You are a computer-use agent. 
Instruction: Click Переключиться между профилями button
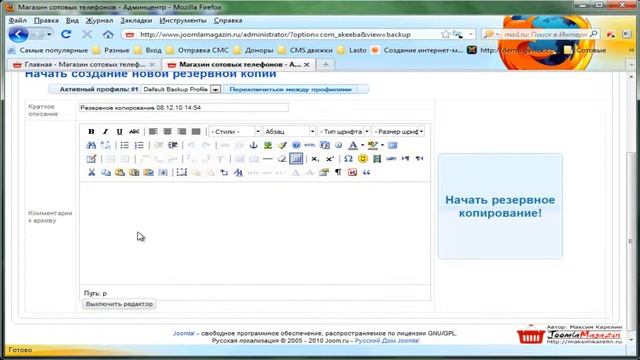click(290, 89)
